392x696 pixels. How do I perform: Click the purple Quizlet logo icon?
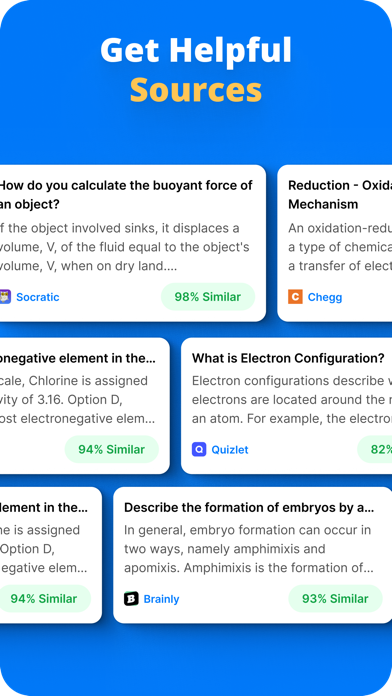click(199, 450)
